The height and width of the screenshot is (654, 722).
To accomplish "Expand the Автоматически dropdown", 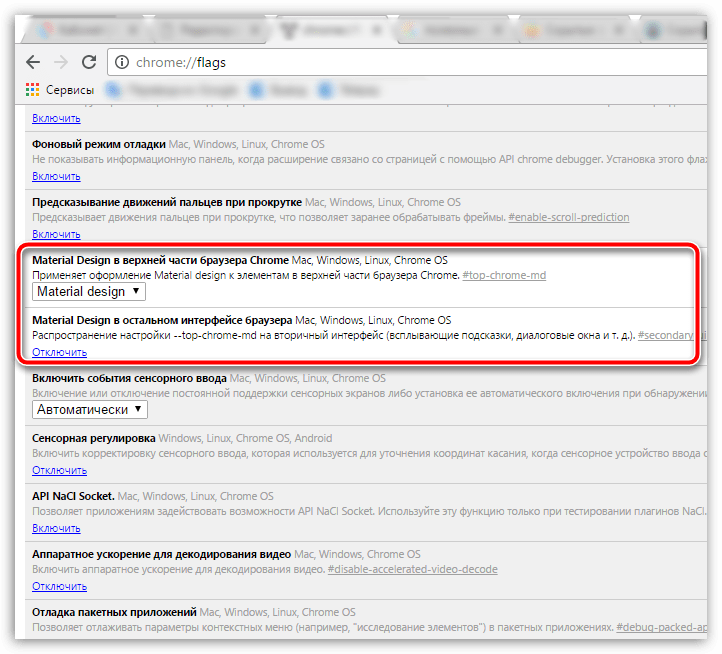I will coord(90,409).
